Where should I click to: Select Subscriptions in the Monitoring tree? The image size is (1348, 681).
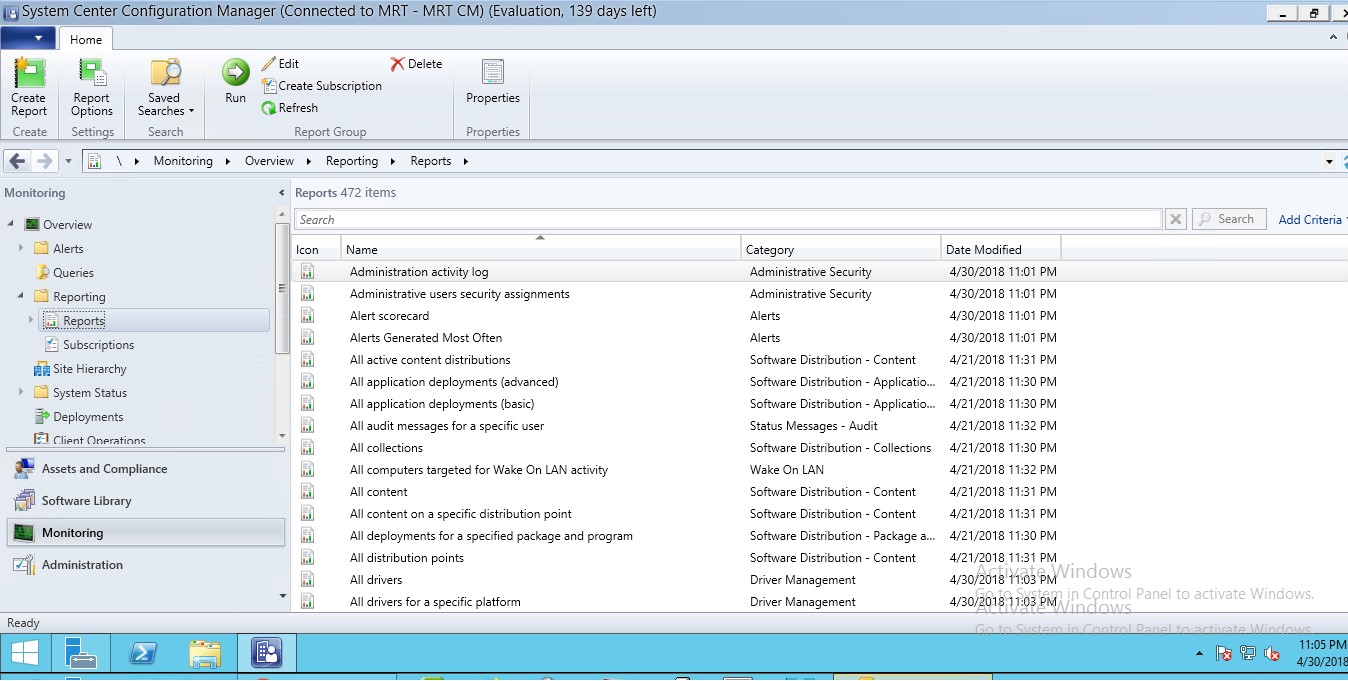click(x=98, y=345)
